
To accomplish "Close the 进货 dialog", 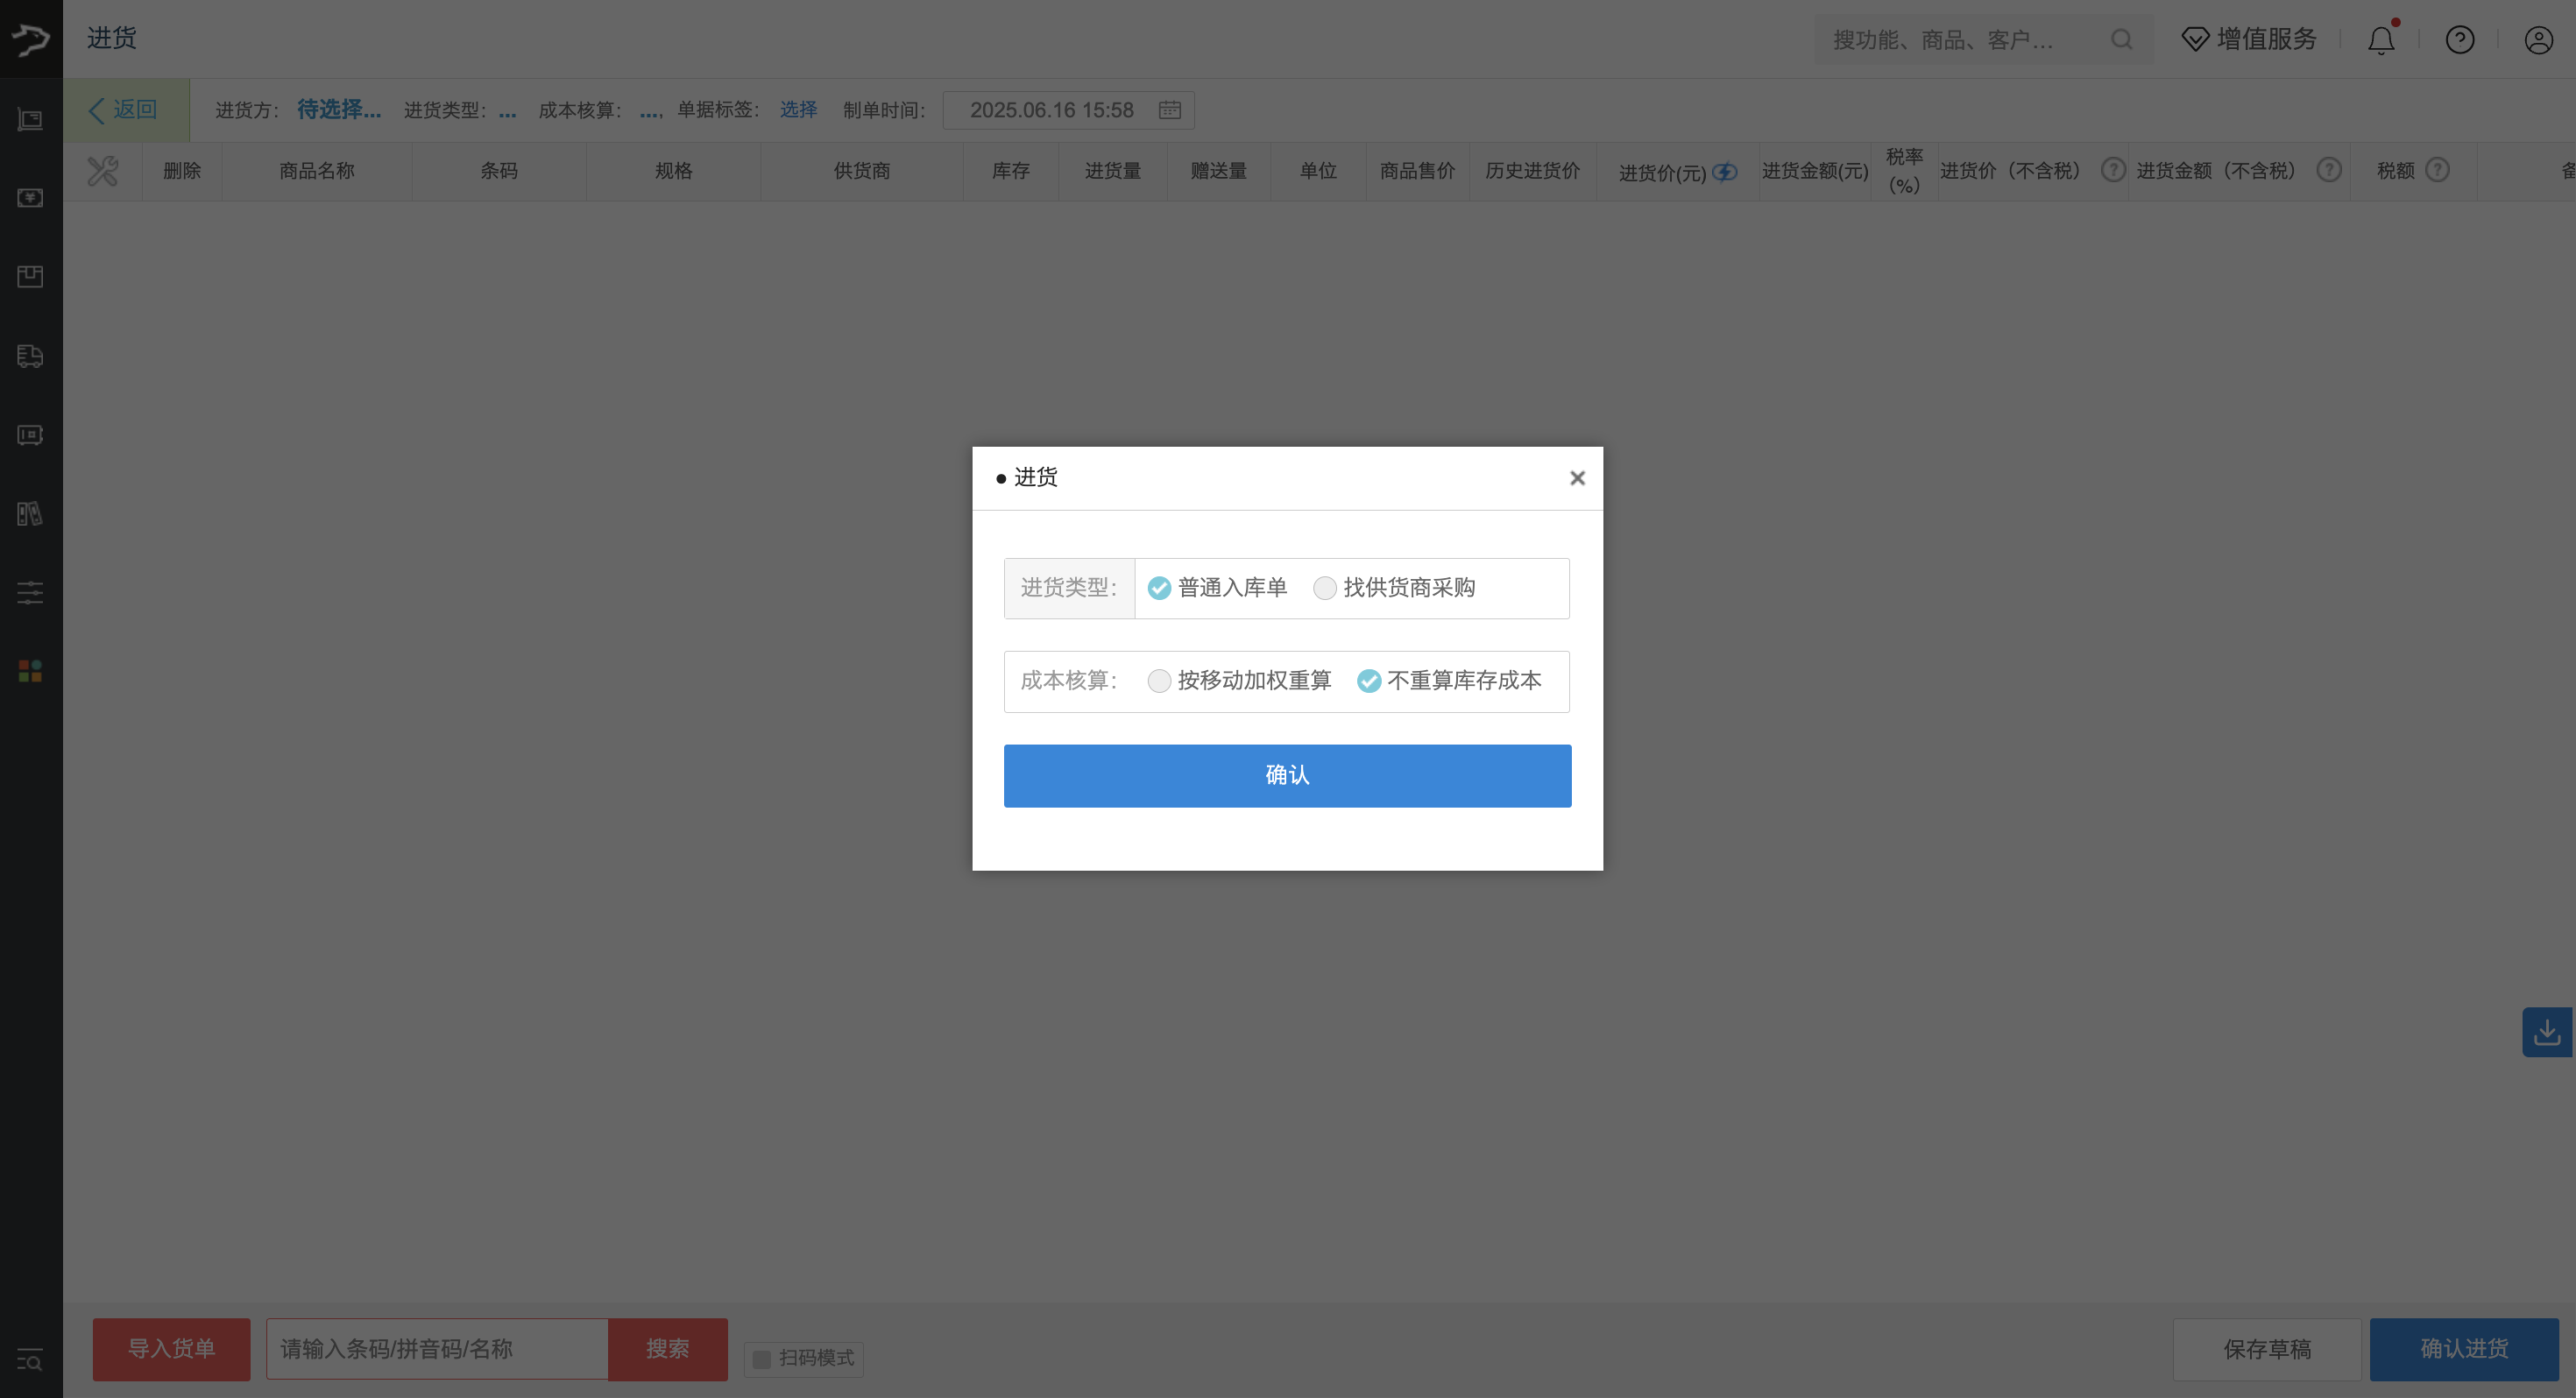I will pyautogui.click(x=1577, y=478).
